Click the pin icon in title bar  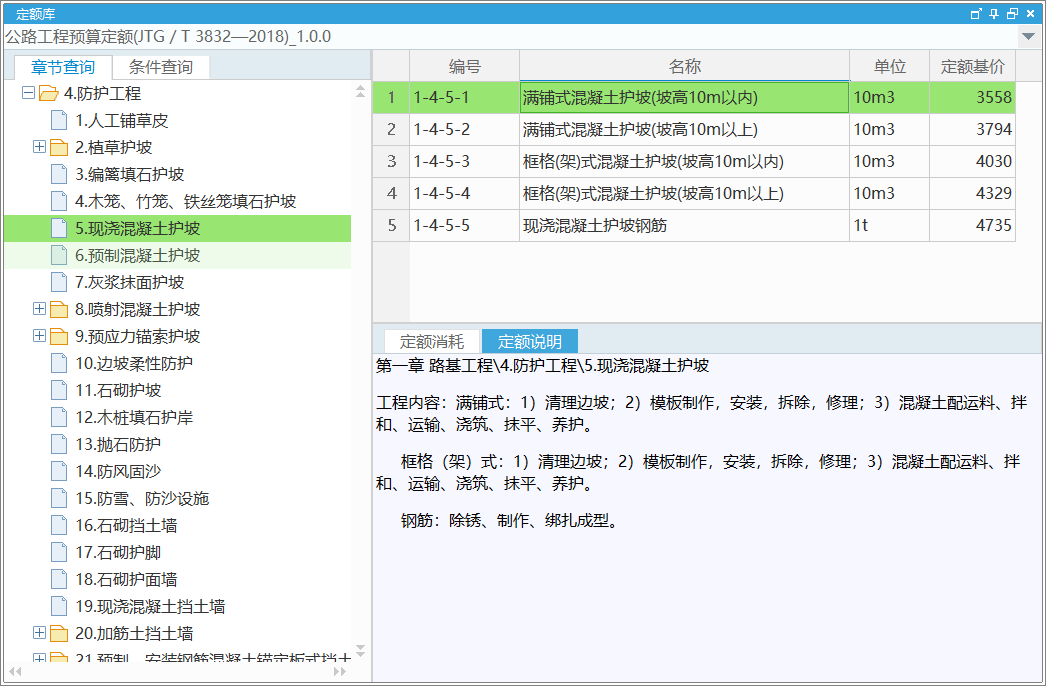(994, 13)
